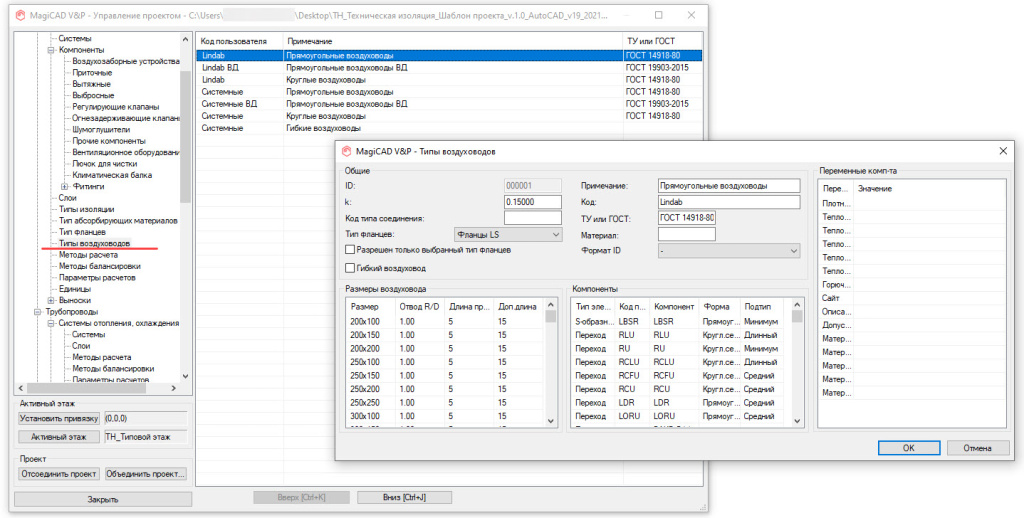Expand the 'Фитинги' tree node

[x=65, y=186]
